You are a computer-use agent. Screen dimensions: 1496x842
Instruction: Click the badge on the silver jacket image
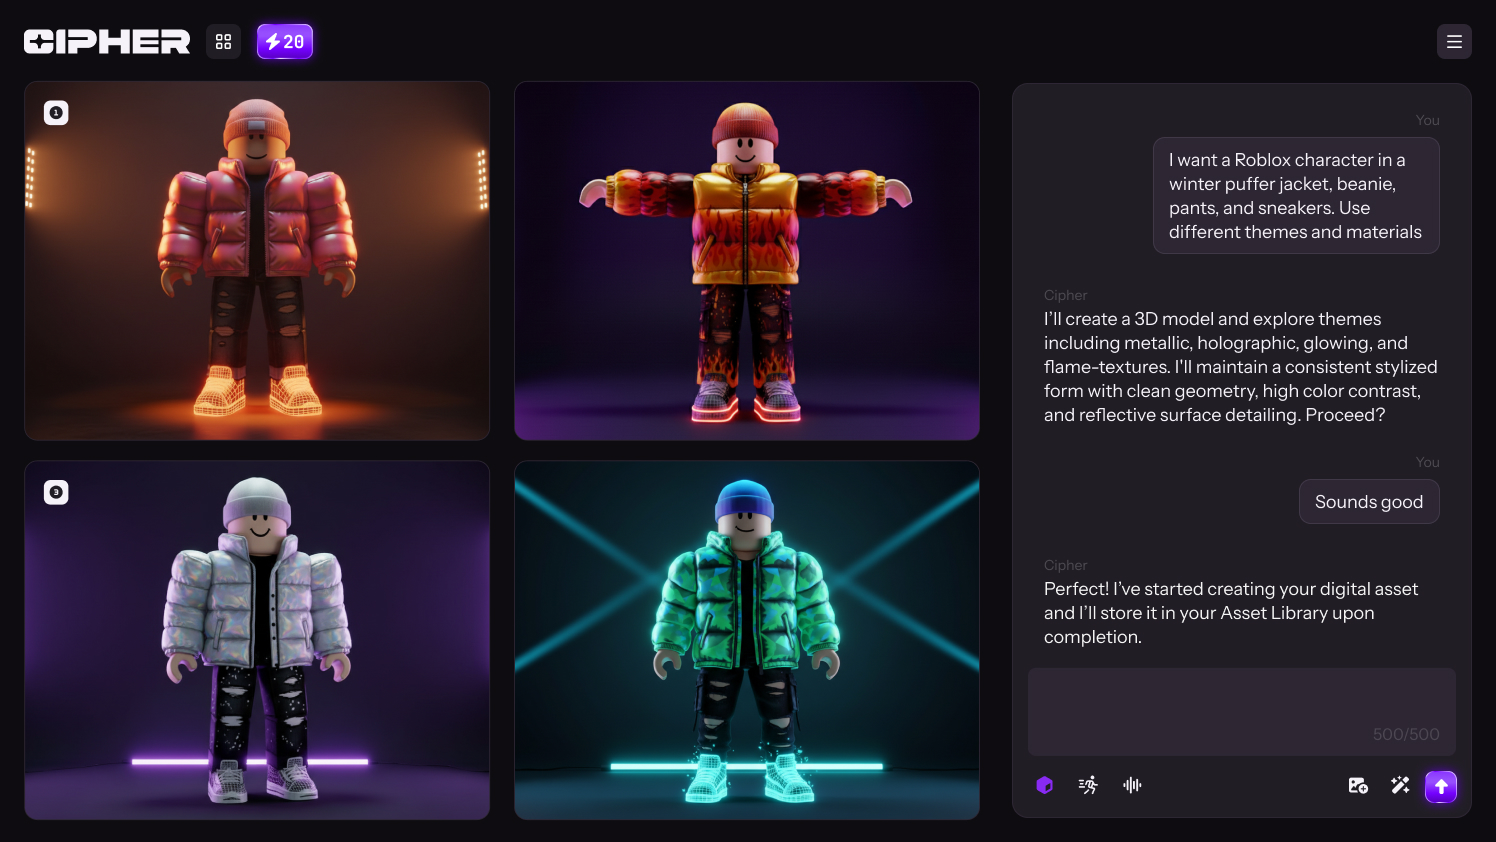click(x=56, y=492)
